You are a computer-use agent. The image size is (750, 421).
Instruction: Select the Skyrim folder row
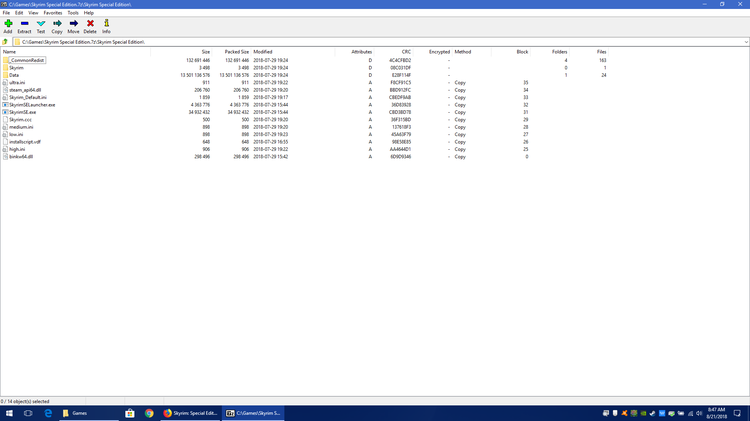[304, 68]
